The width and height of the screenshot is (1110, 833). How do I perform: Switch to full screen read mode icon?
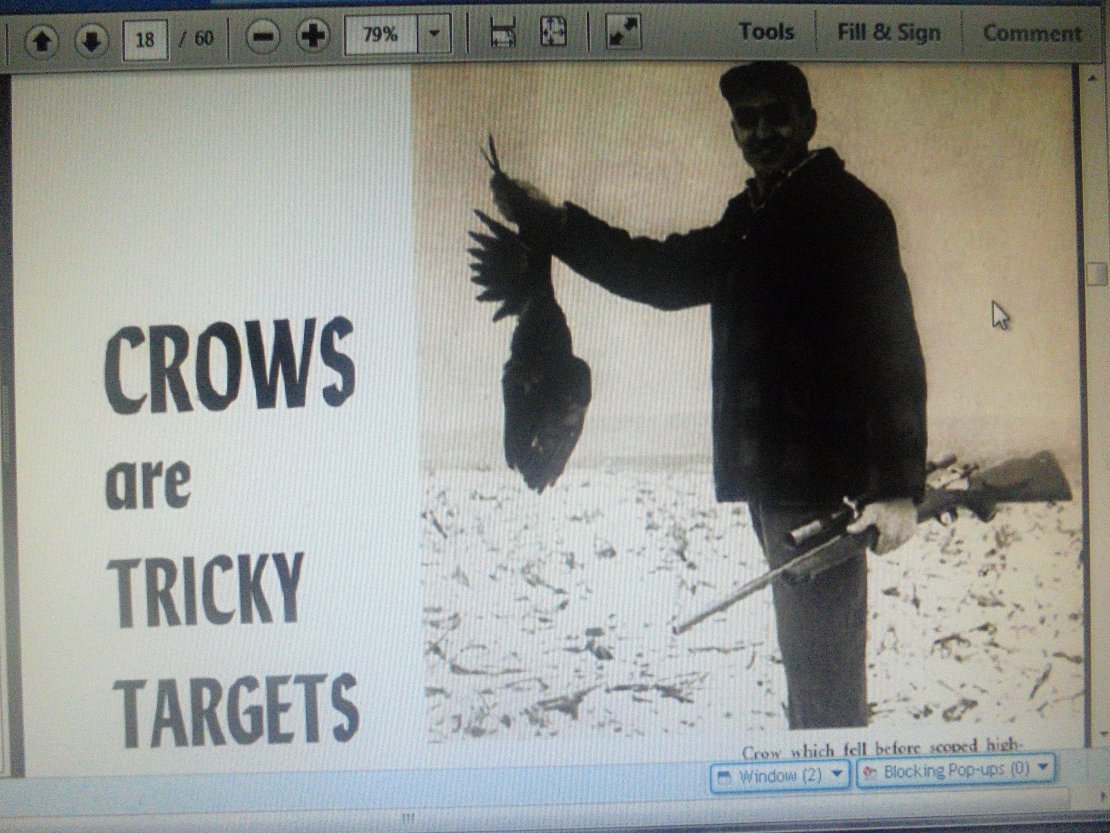click(x=623, y=32)
